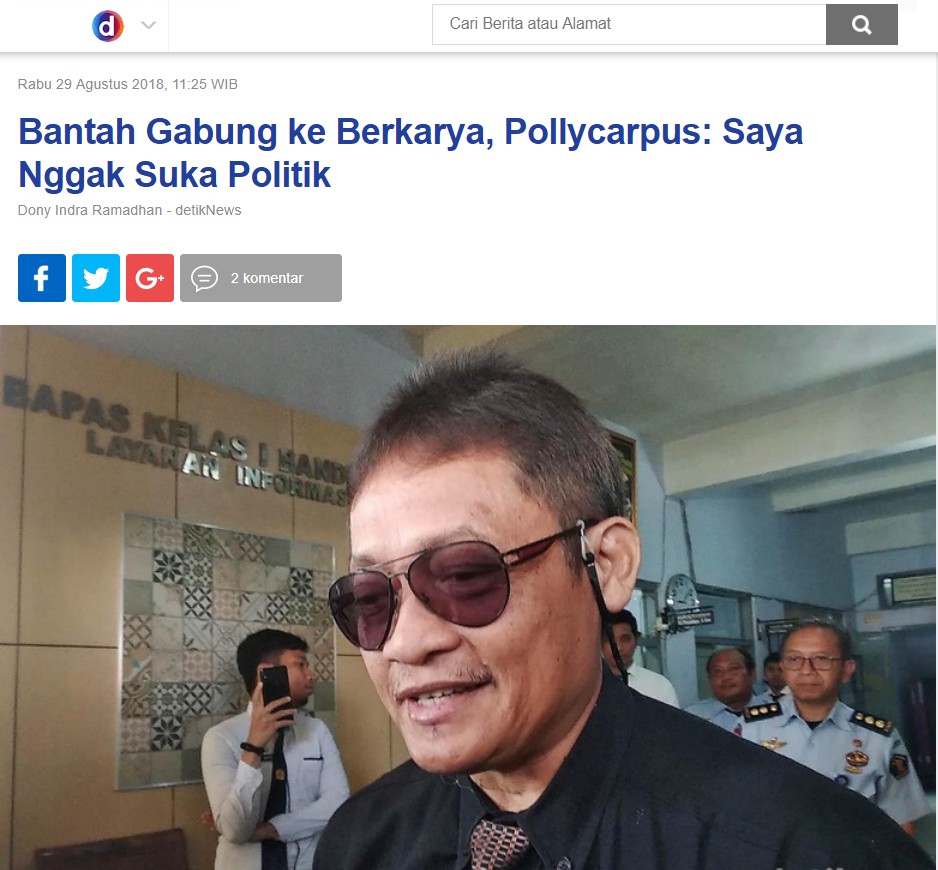Share article on Google Plus
The image size is (938, 870).
click(150, 278)
